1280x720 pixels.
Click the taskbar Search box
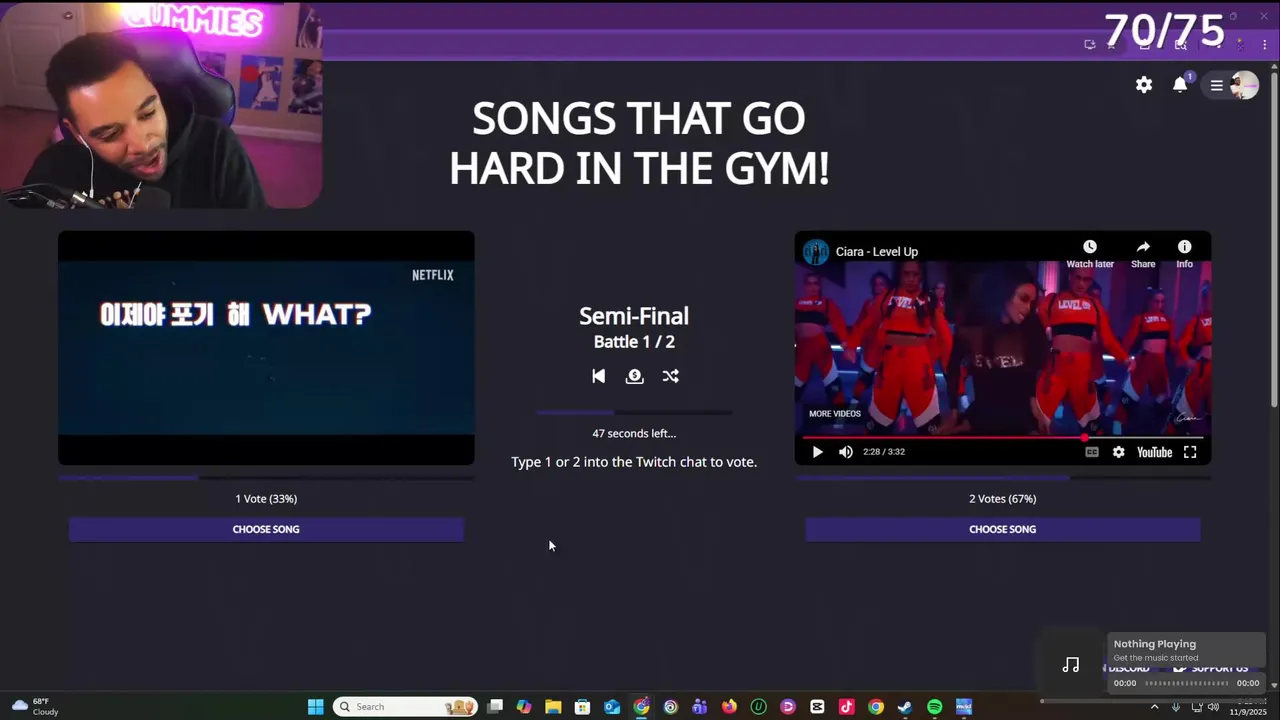(405, 707)
